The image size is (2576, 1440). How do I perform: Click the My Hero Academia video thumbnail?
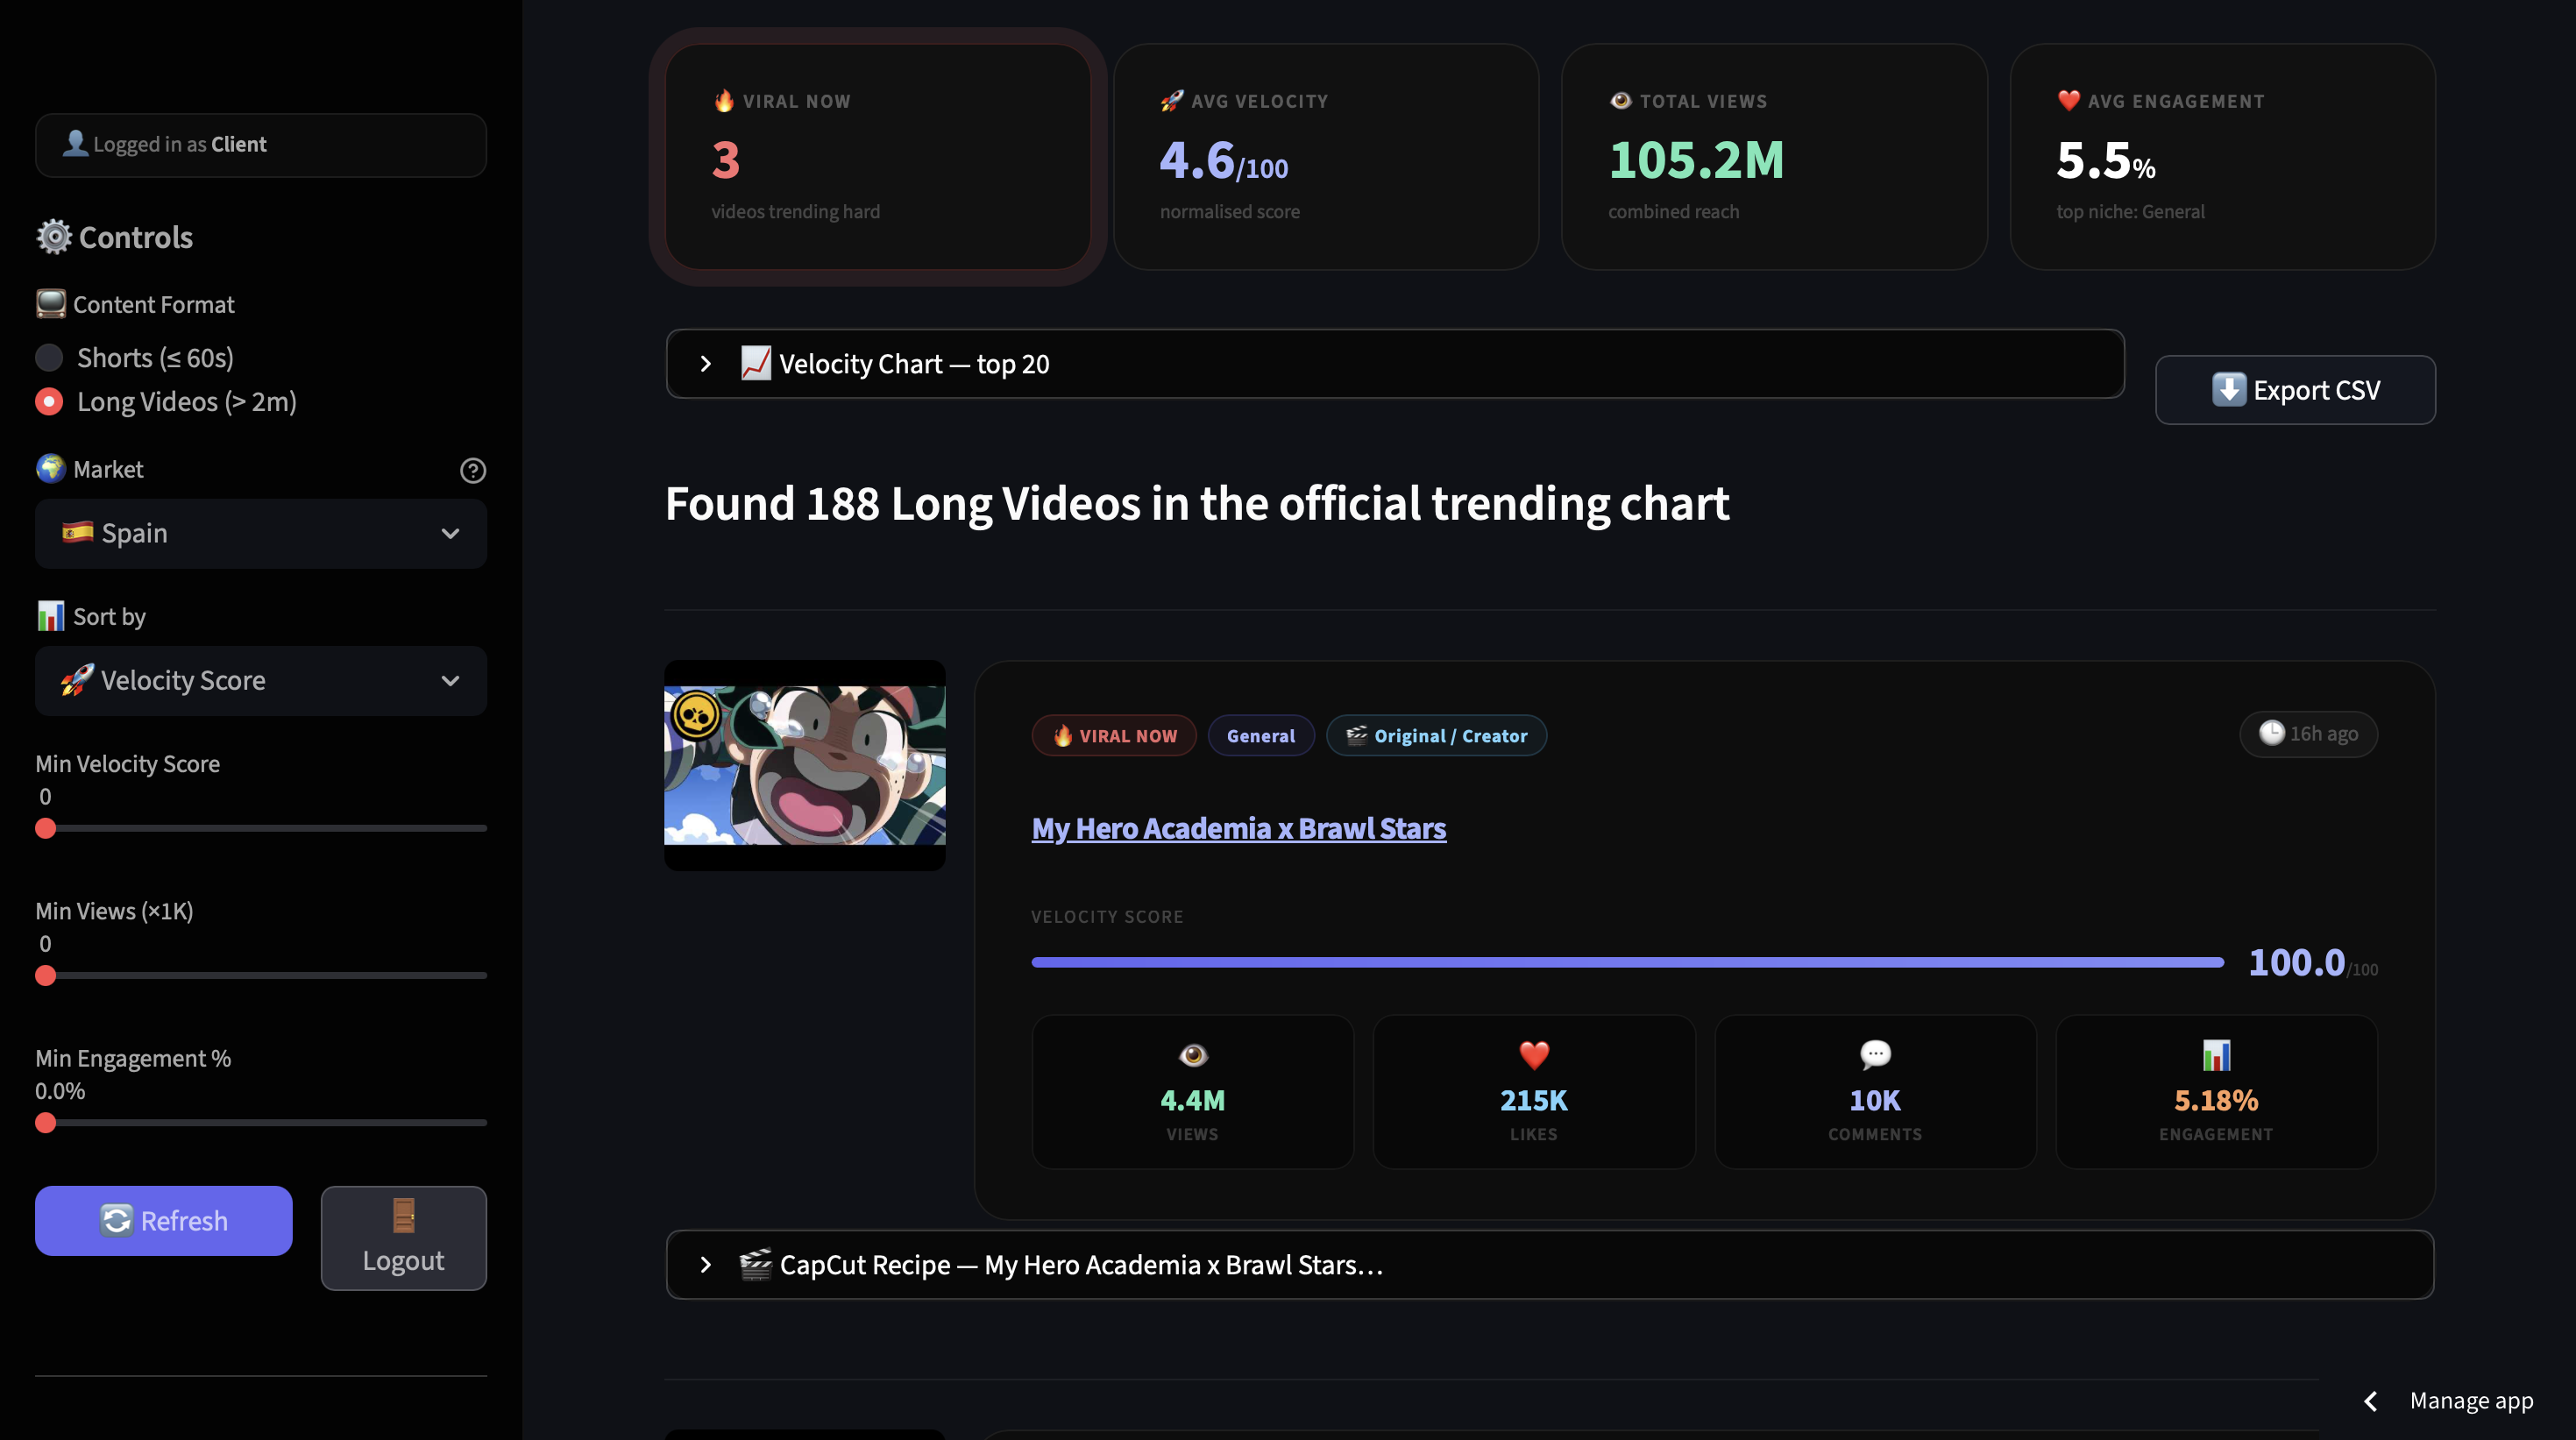pyautogui.click(x=804, y=765)
